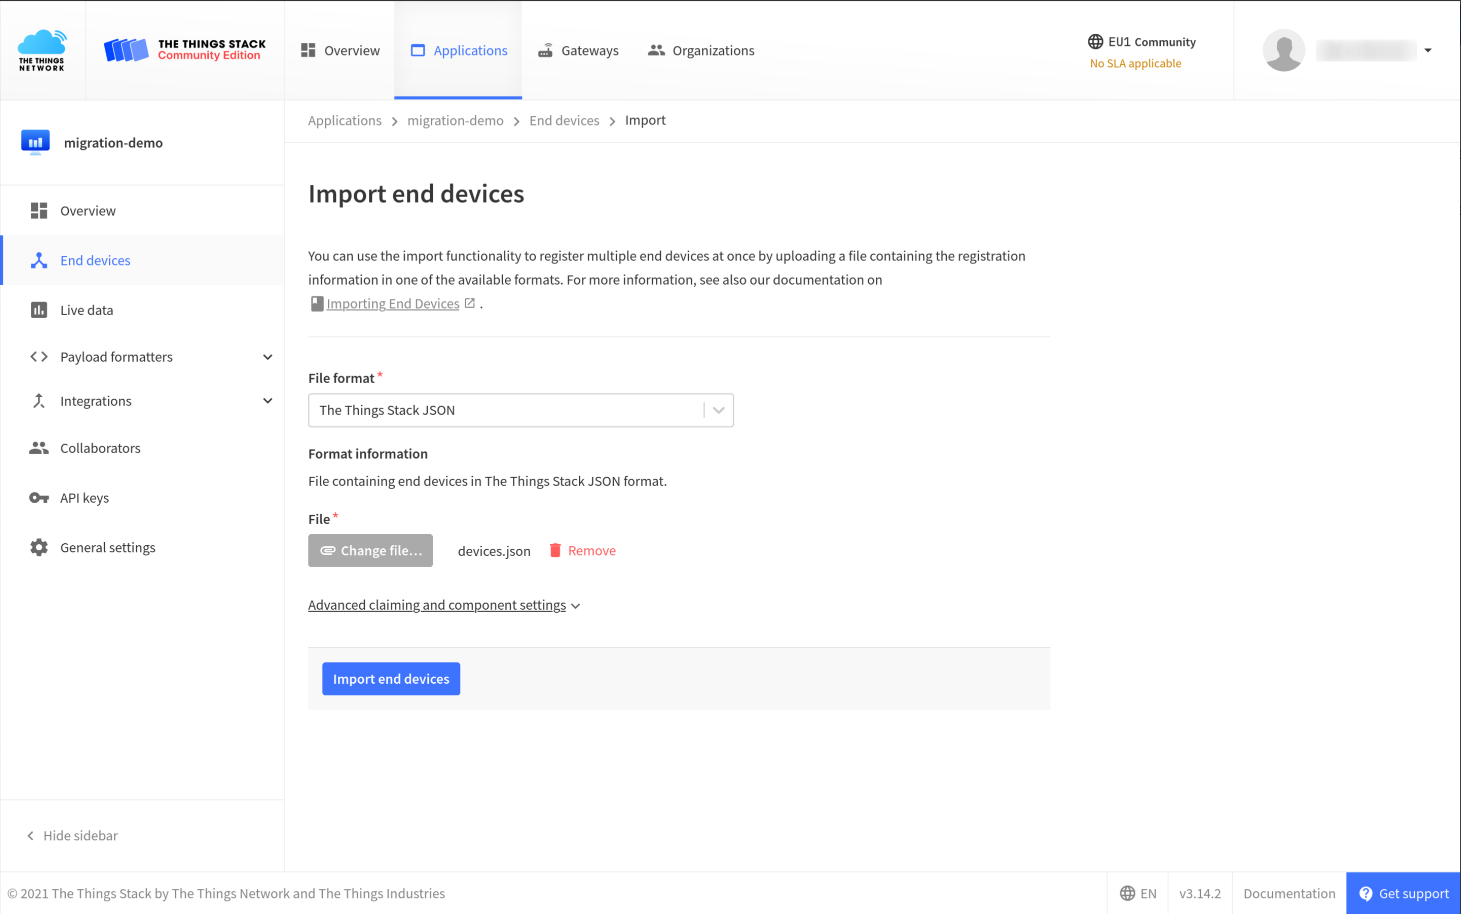Click the Import end devices page heading
This screenshot has height=914, width=1461.
coord(416,193)
